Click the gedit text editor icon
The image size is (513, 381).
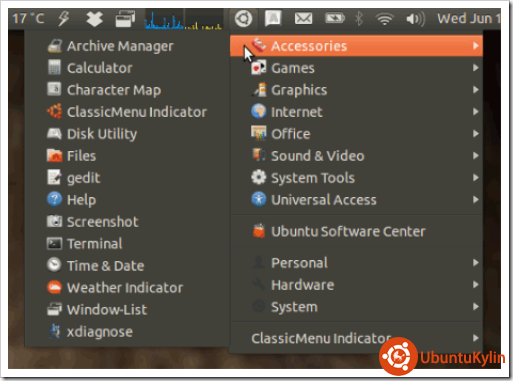[54, 177]
